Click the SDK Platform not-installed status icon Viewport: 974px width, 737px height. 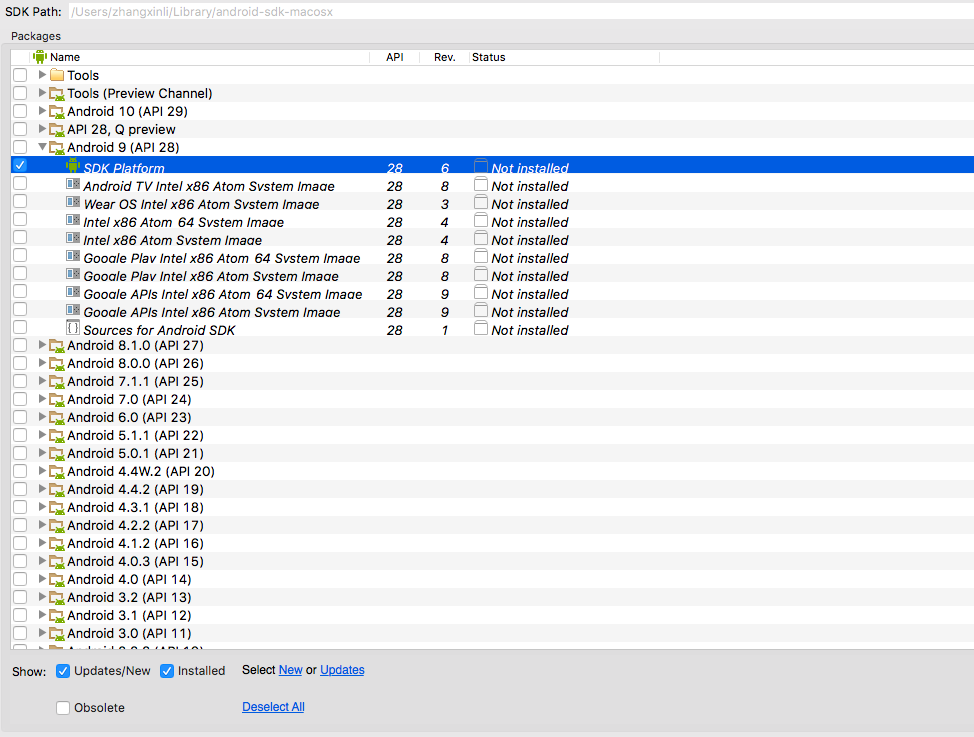[481, 166]
